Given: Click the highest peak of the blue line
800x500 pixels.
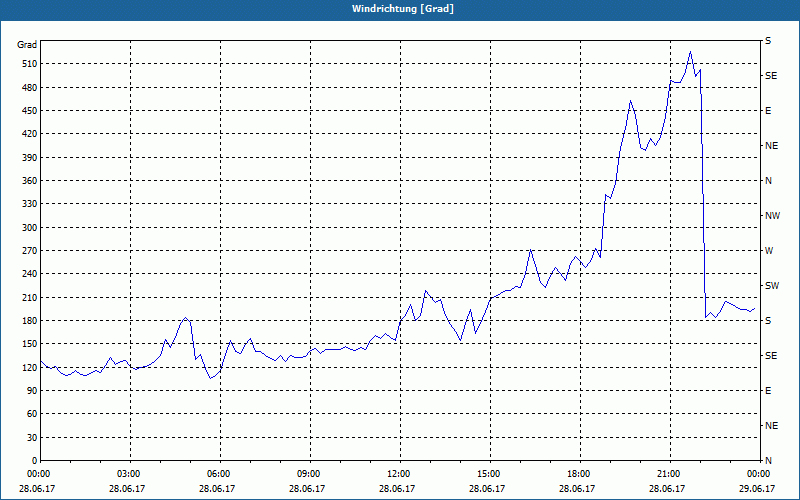Looking at the screenshot, I should 690,52.
